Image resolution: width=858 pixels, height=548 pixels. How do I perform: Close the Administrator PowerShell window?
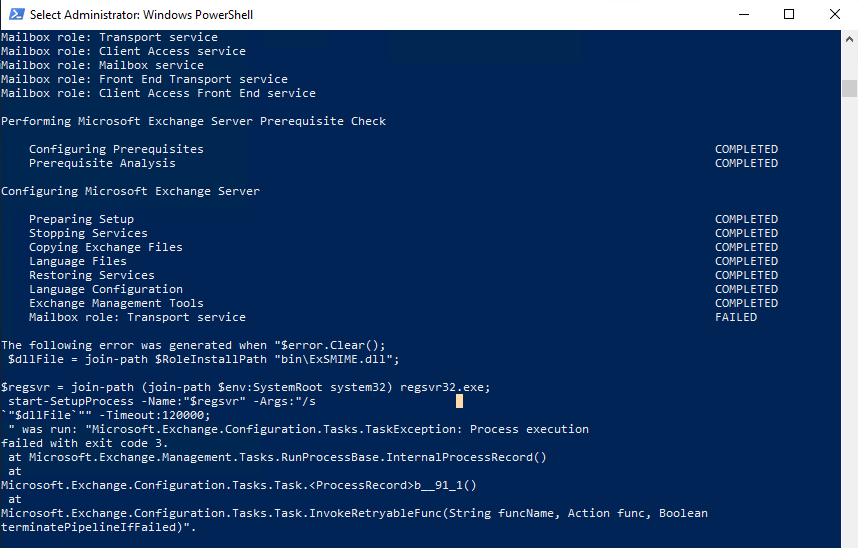(x=834, y=14)
